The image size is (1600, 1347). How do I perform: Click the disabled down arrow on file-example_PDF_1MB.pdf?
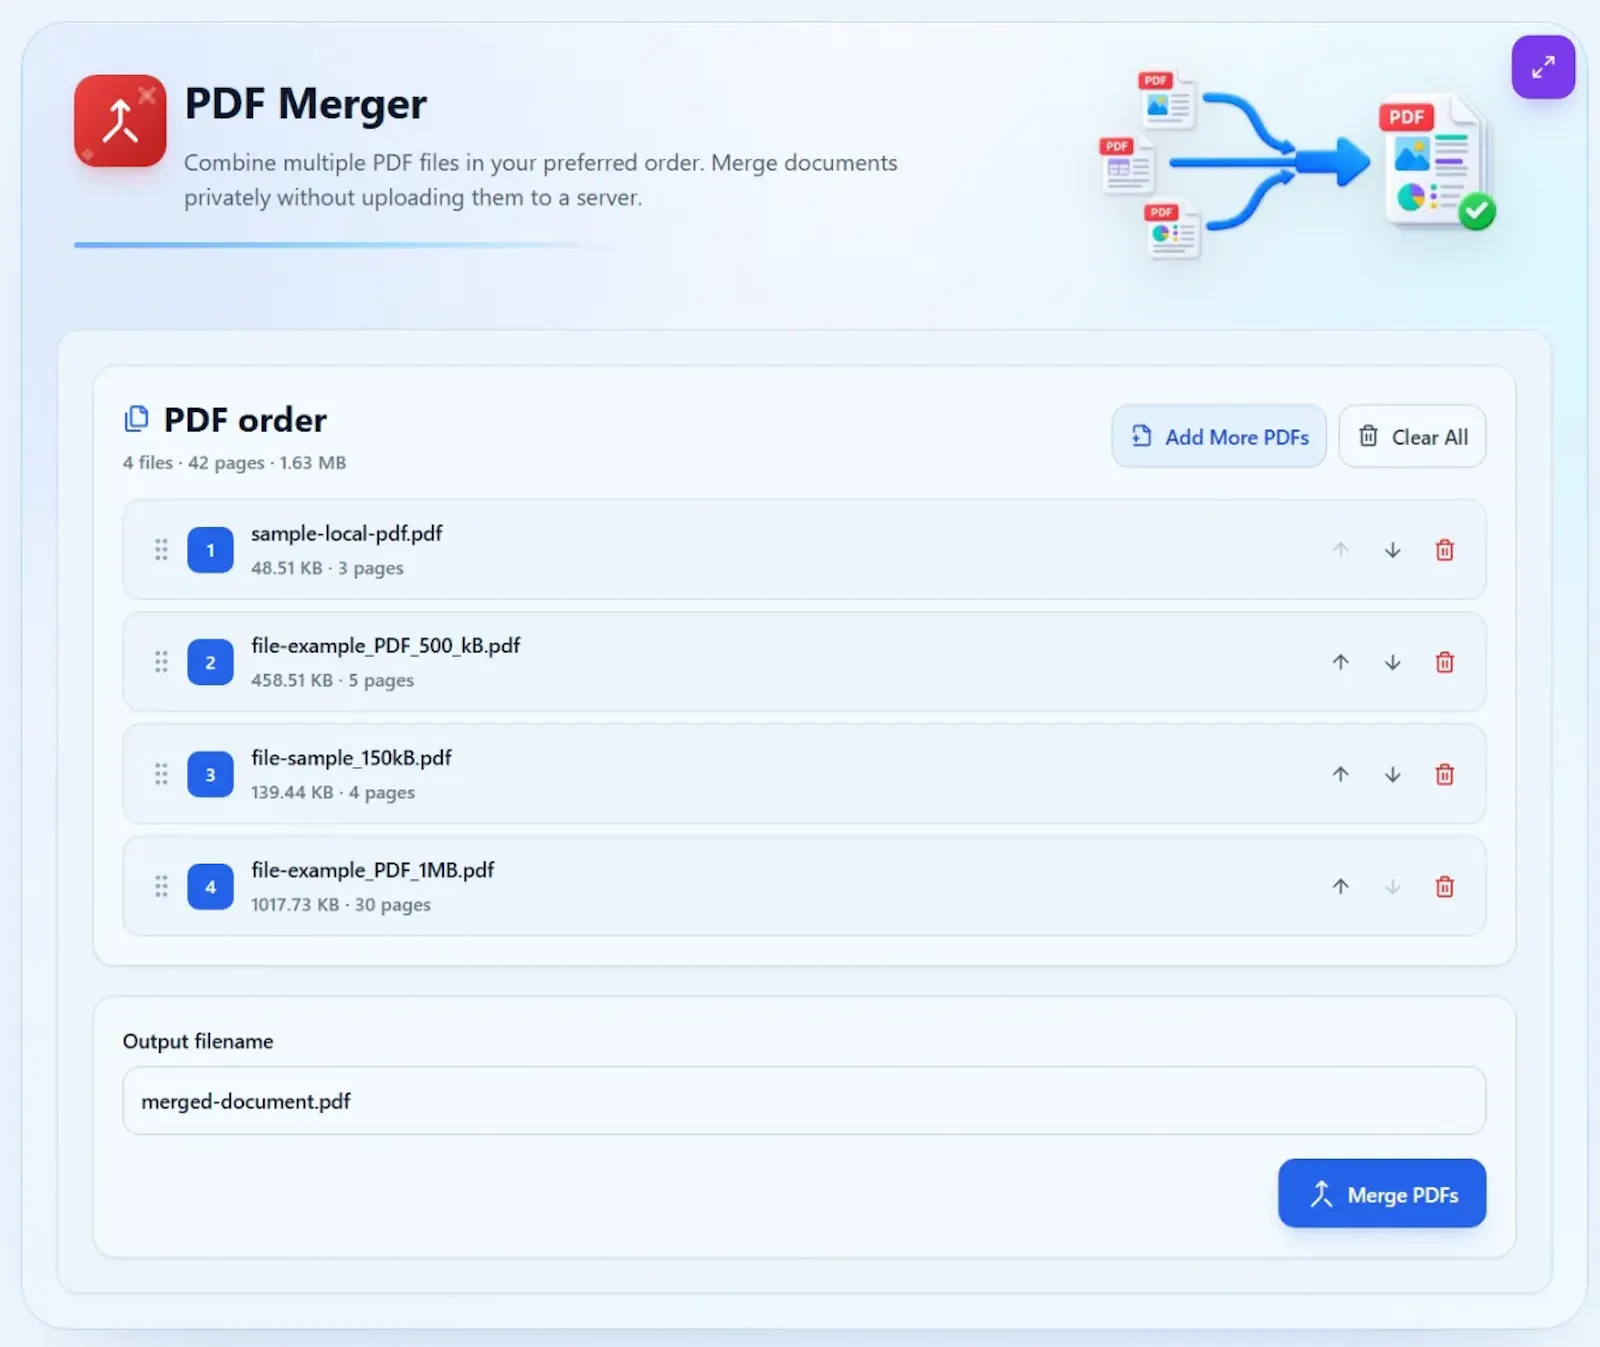point(1392,886)
